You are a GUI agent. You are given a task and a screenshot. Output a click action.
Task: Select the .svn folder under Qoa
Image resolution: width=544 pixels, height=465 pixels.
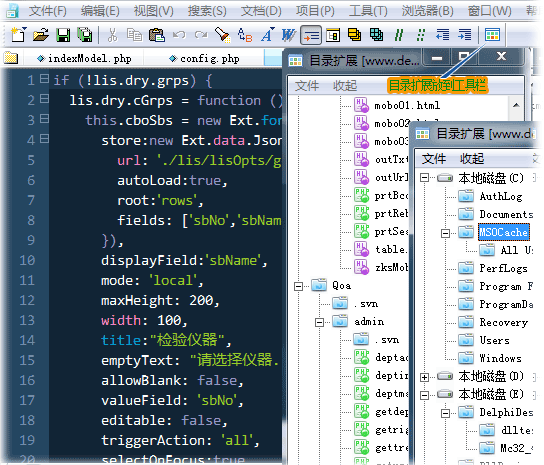366,304
